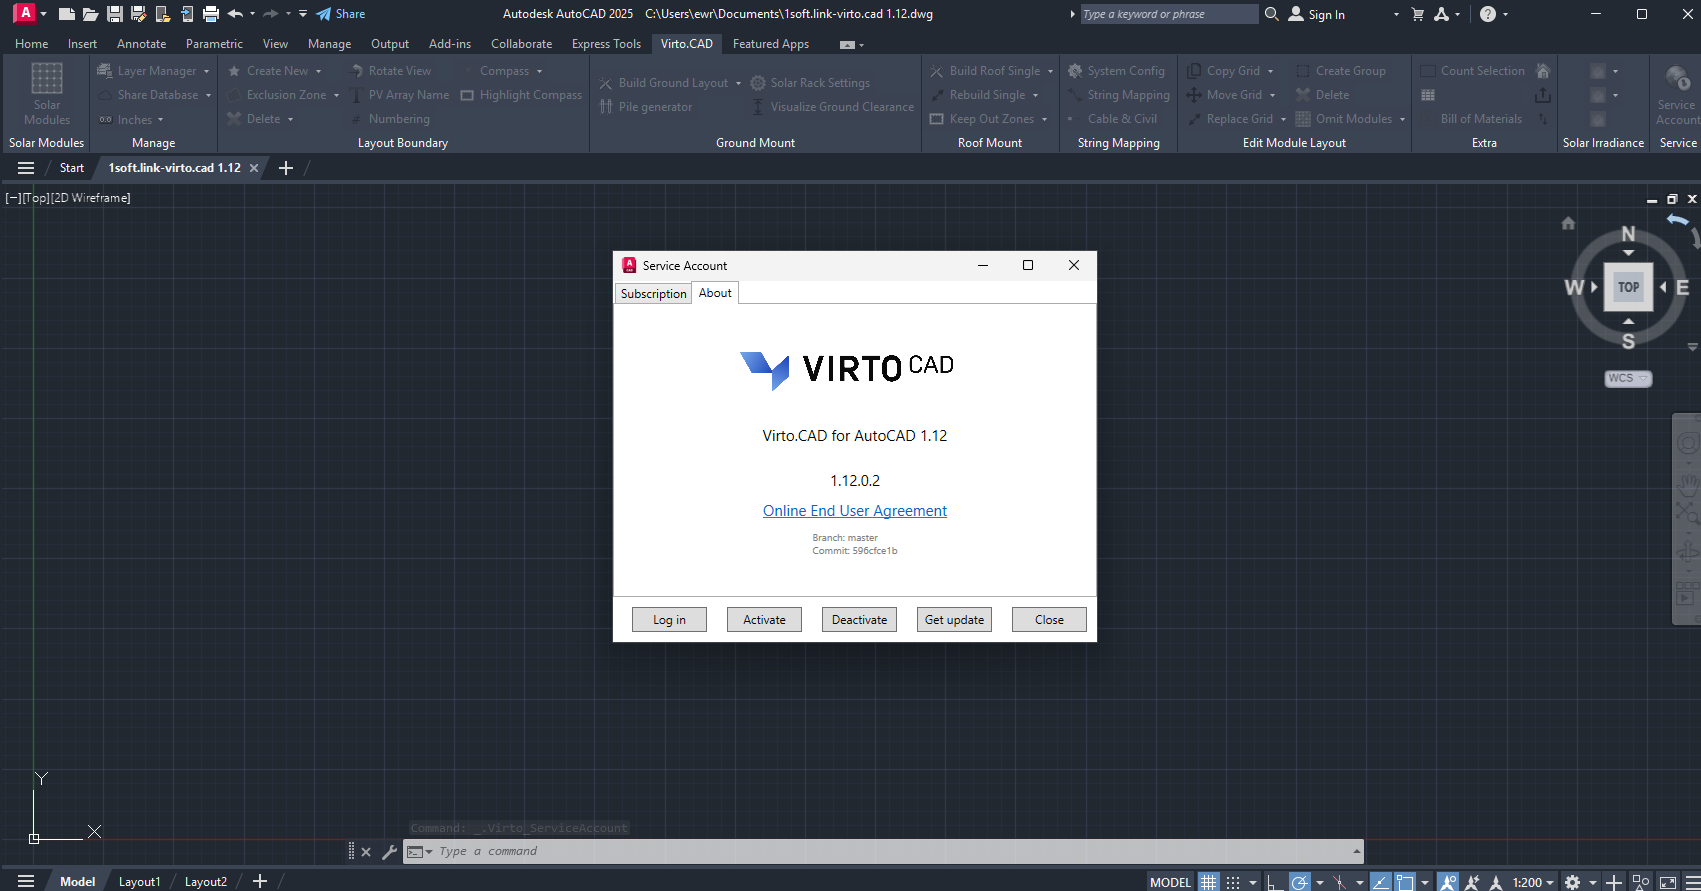1701x891 pixels.
Task: Click the Log in button
Action: 669,620
